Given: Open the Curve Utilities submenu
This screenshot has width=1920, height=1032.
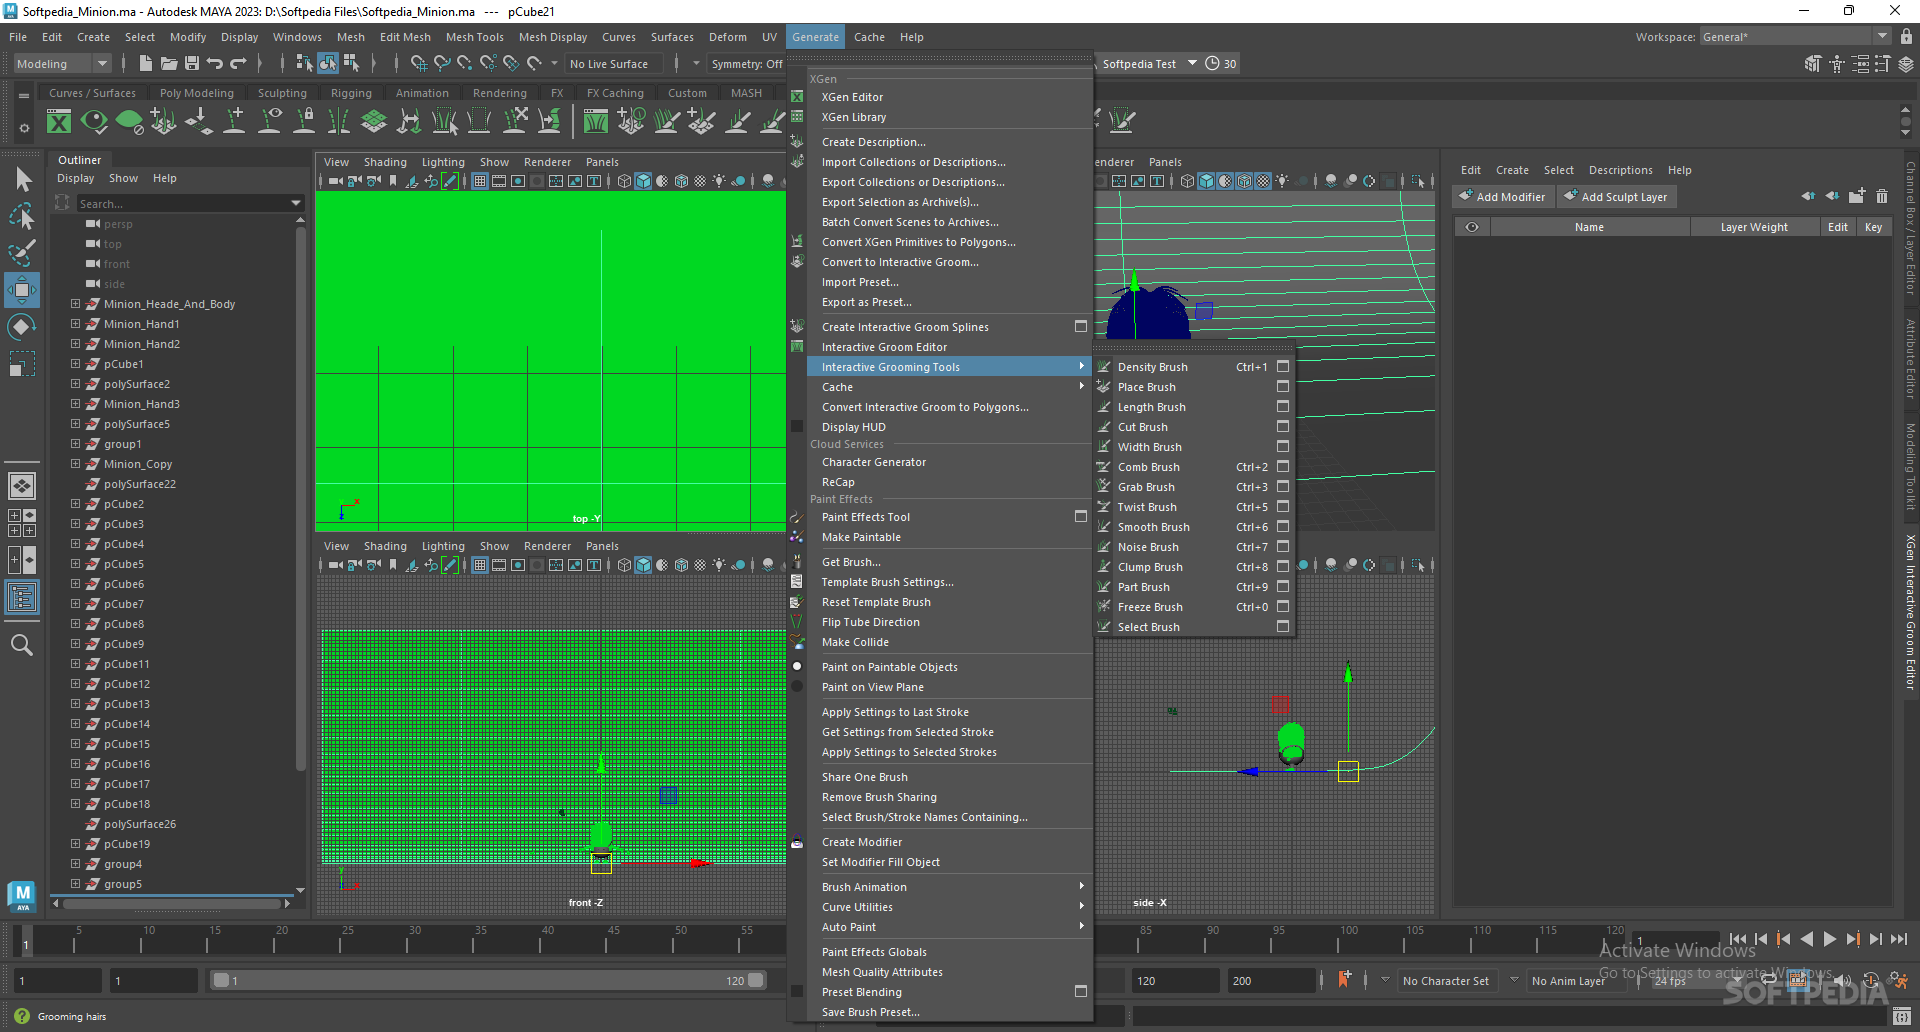Looking at the screenshot, I should point(949,907).
